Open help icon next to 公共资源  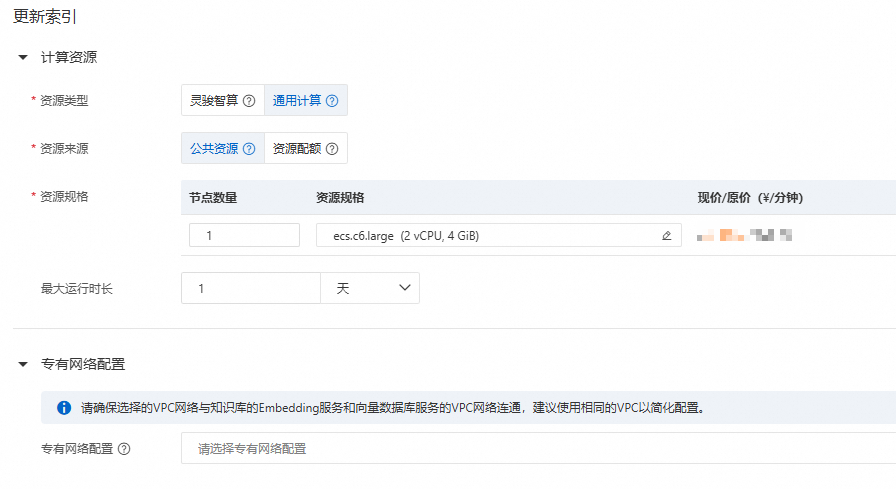249,149
